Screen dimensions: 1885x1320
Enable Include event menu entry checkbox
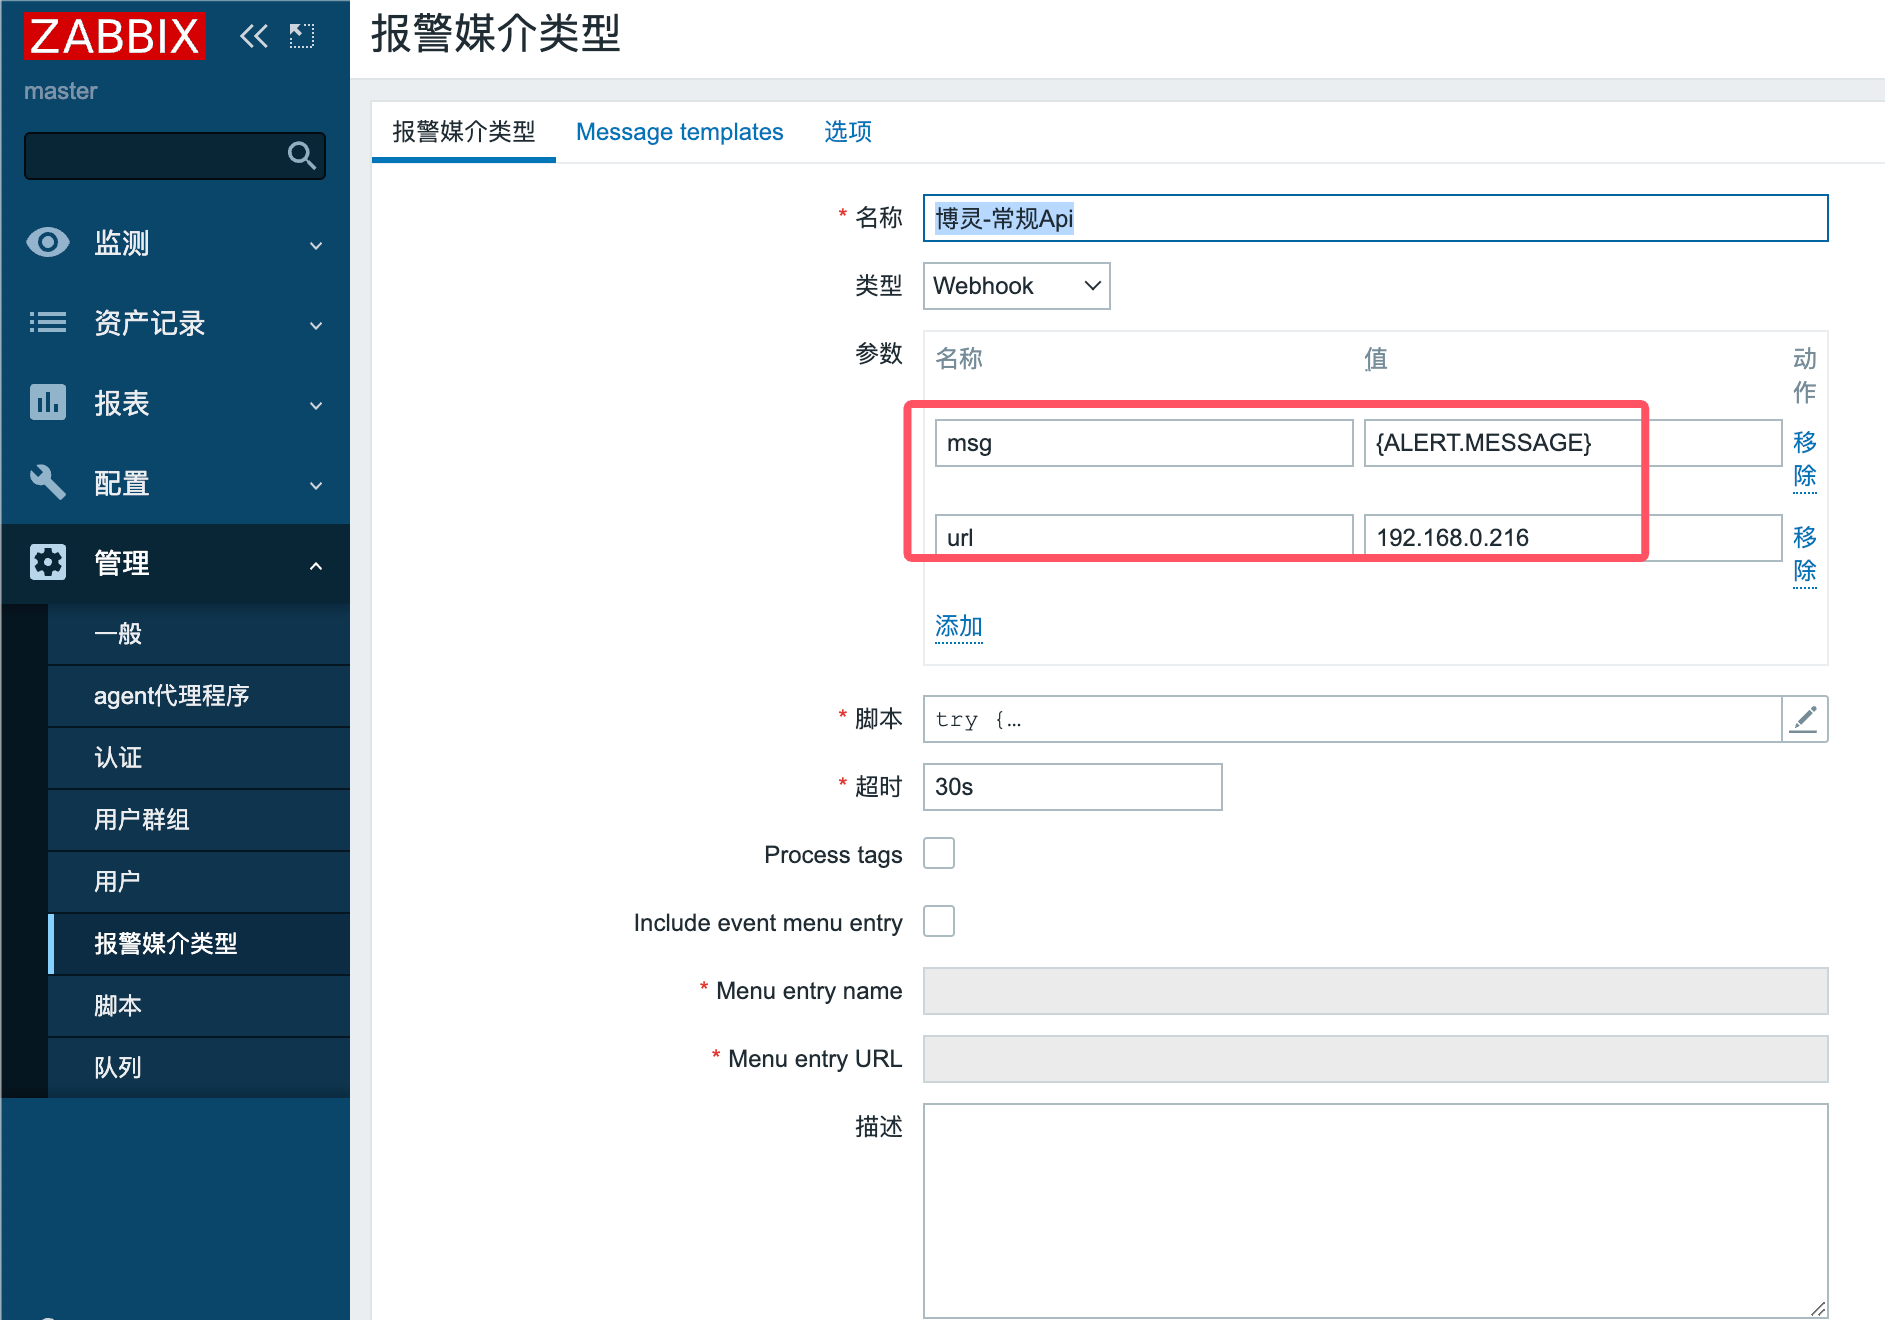(x=939, y=921)
